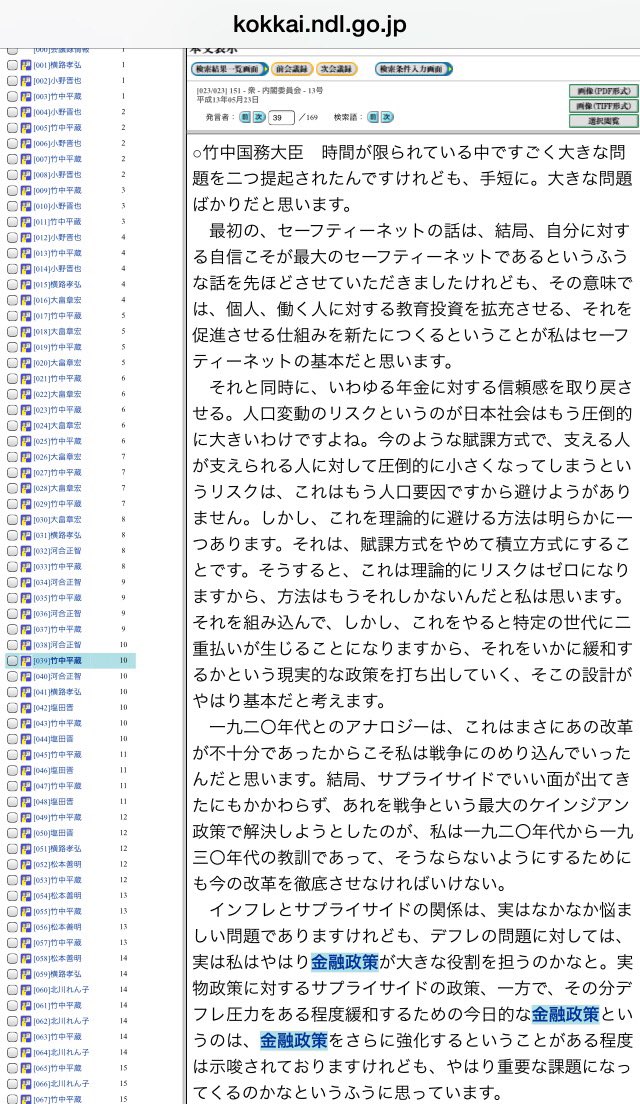Check the box for [060]北川れん子
The image size is (640, 1104).
[13, 989]
